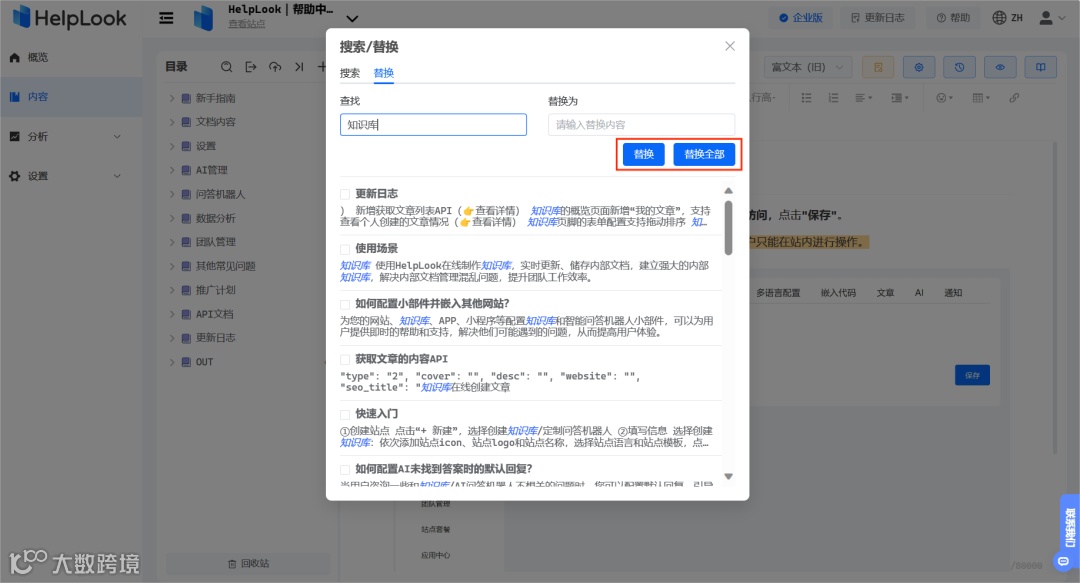Open version history with the clock icon
This screenshot has height=583, width=1080.
(x=960, y=66)
